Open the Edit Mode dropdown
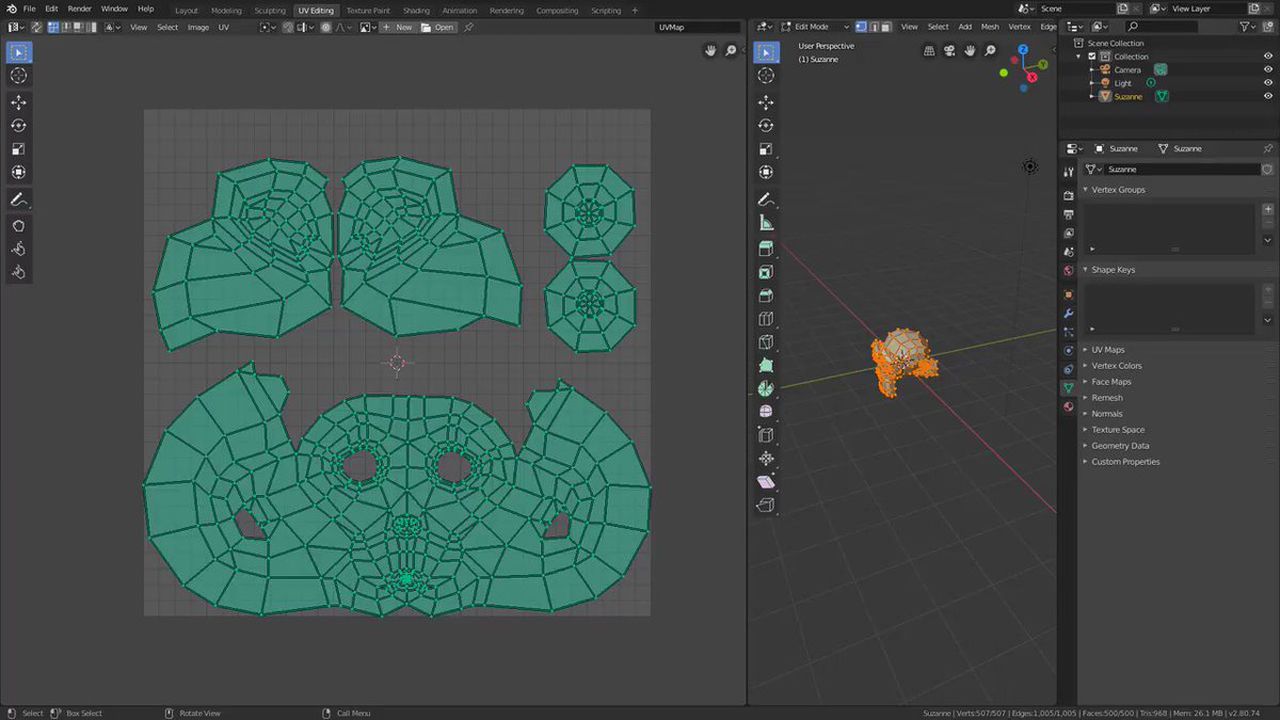Viewport: 1280px width, 720px height. pos(812,27)
